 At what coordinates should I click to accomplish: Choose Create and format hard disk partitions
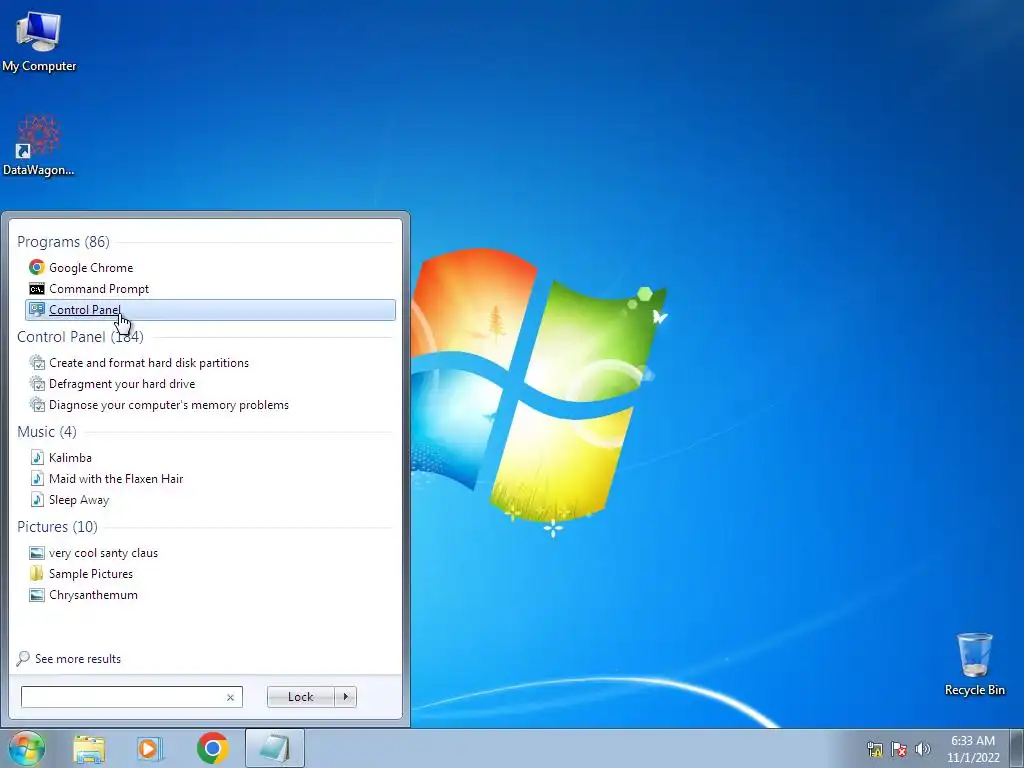pos(149,362)
